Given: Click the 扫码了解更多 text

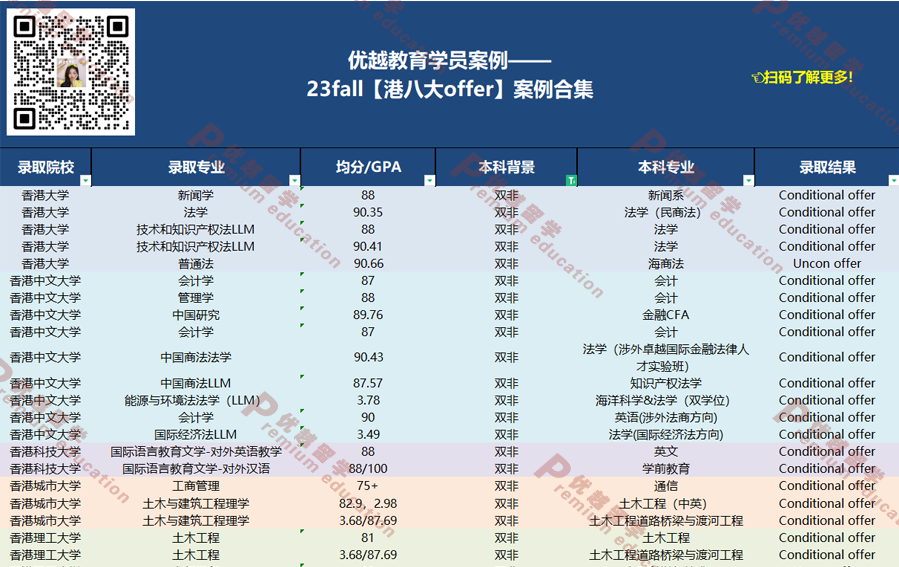Looking at the screenshot, I should pyautogui.click(x=809, y=77).
